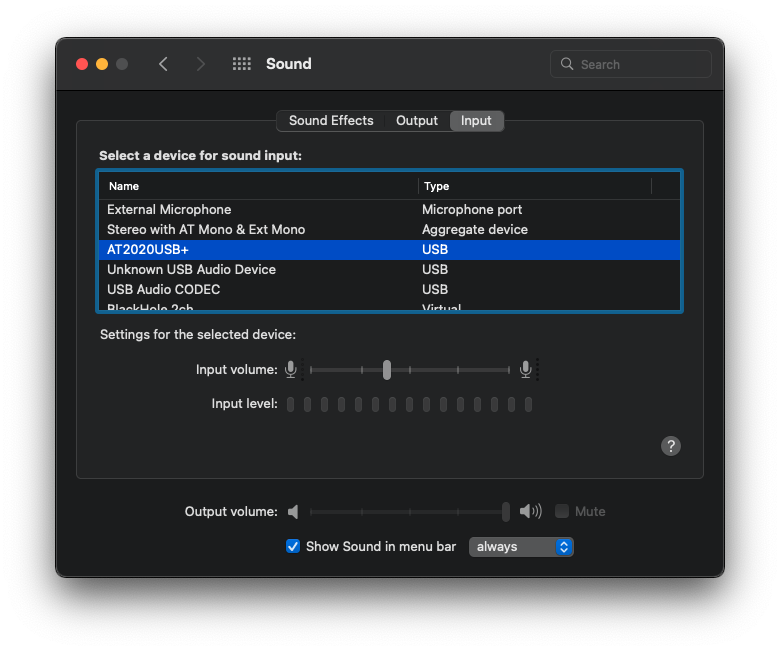Click the forward navigation arrow
Image resolution: width=780 pixels, height=651 pixels.
pos(201,64)
